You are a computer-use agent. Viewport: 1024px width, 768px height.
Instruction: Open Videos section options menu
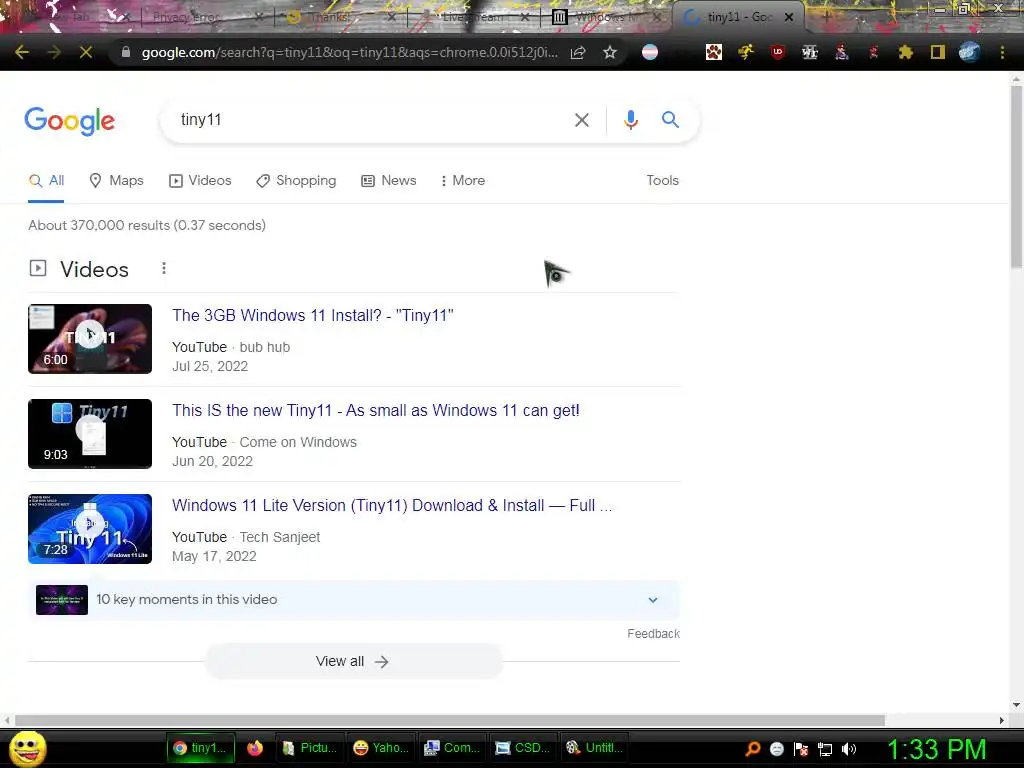click(x=164, y=268)
